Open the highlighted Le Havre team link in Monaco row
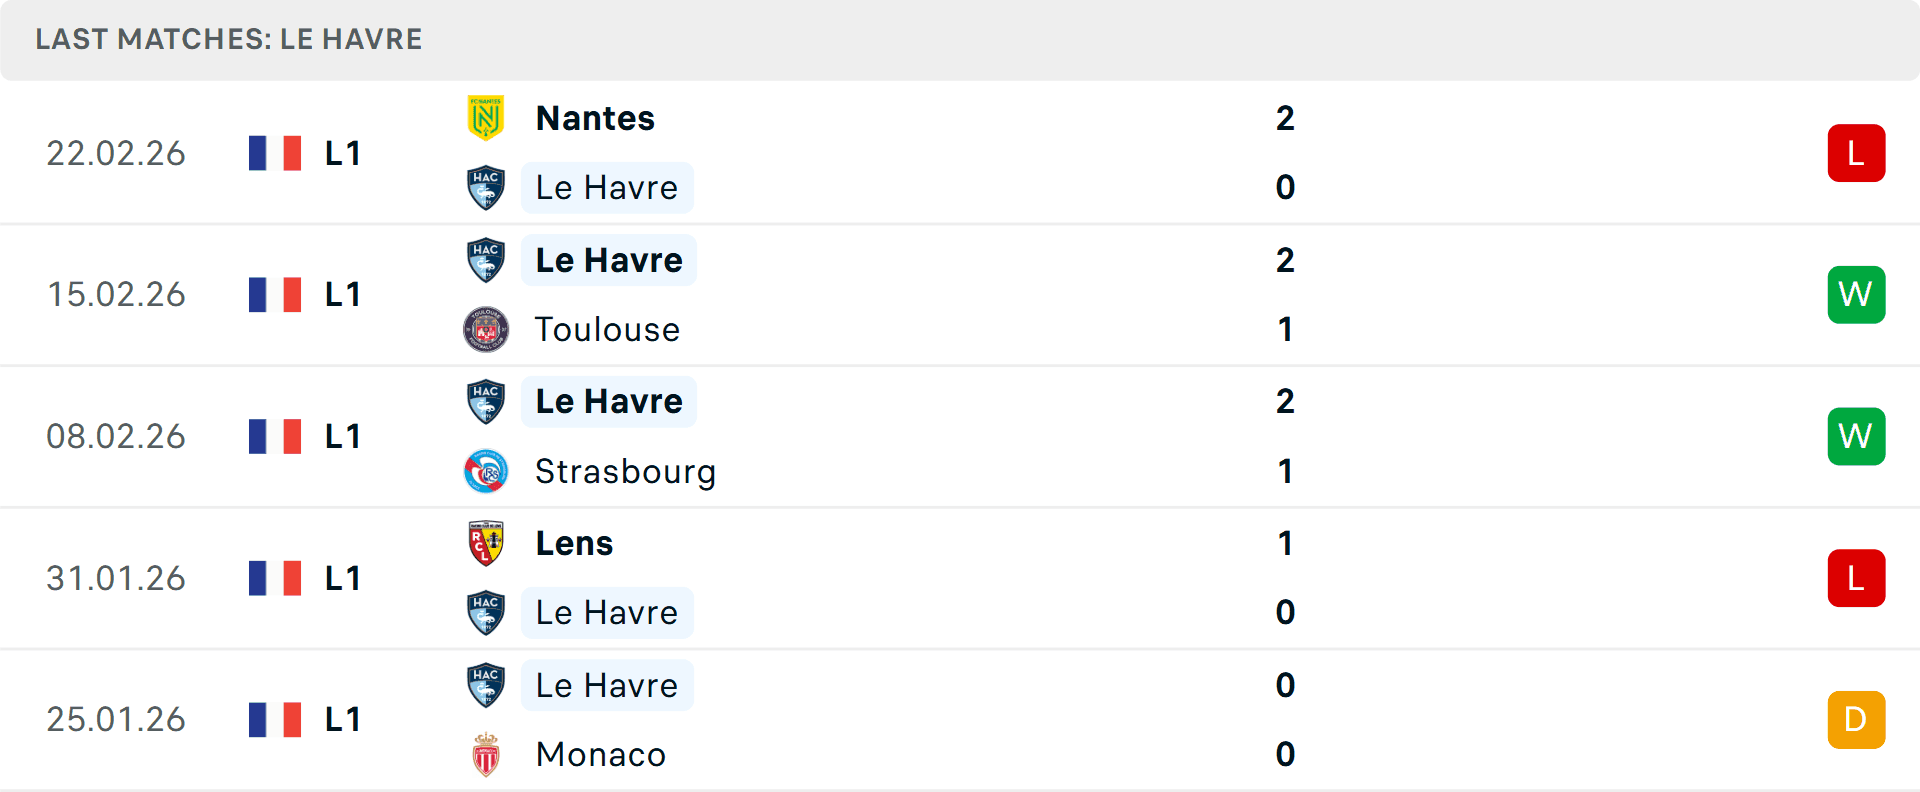1920x792 pixels. [x=607, y=685]
